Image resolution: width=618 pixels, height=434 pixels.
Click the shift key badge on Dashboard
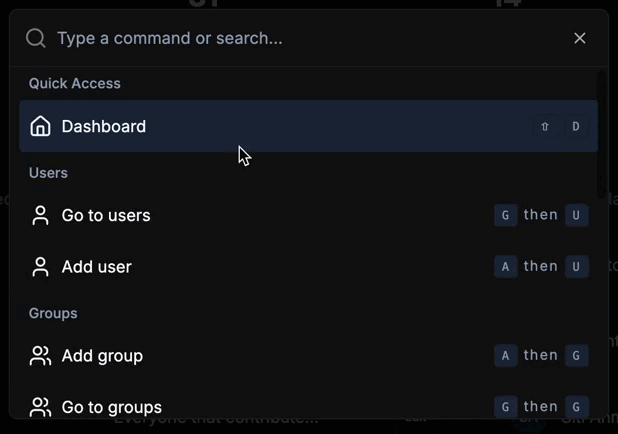tap(545, 127)
